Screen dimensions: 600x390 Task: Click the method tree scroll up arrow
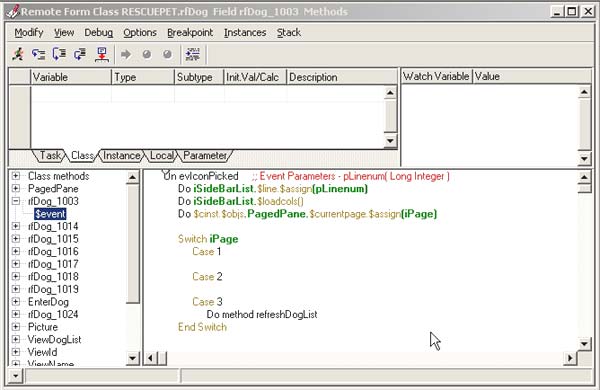click(x=132, y=177)
